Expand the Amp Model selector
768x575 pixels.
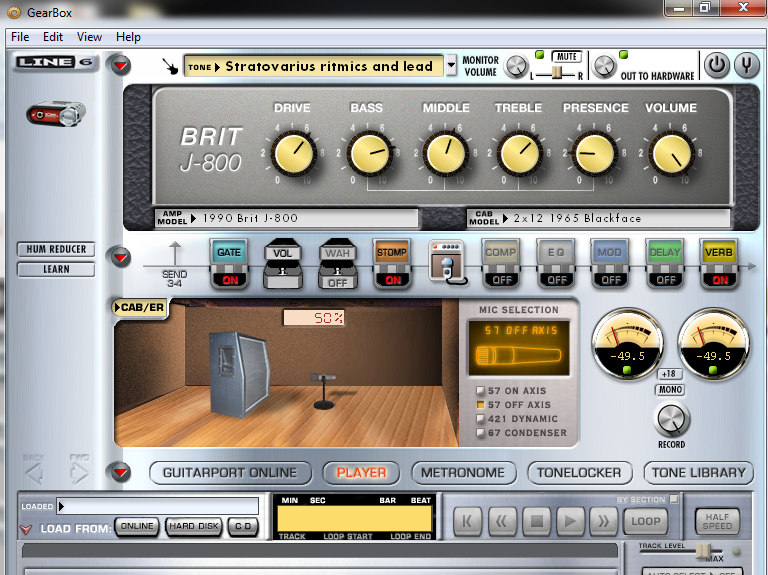click(x=196, y=217)
